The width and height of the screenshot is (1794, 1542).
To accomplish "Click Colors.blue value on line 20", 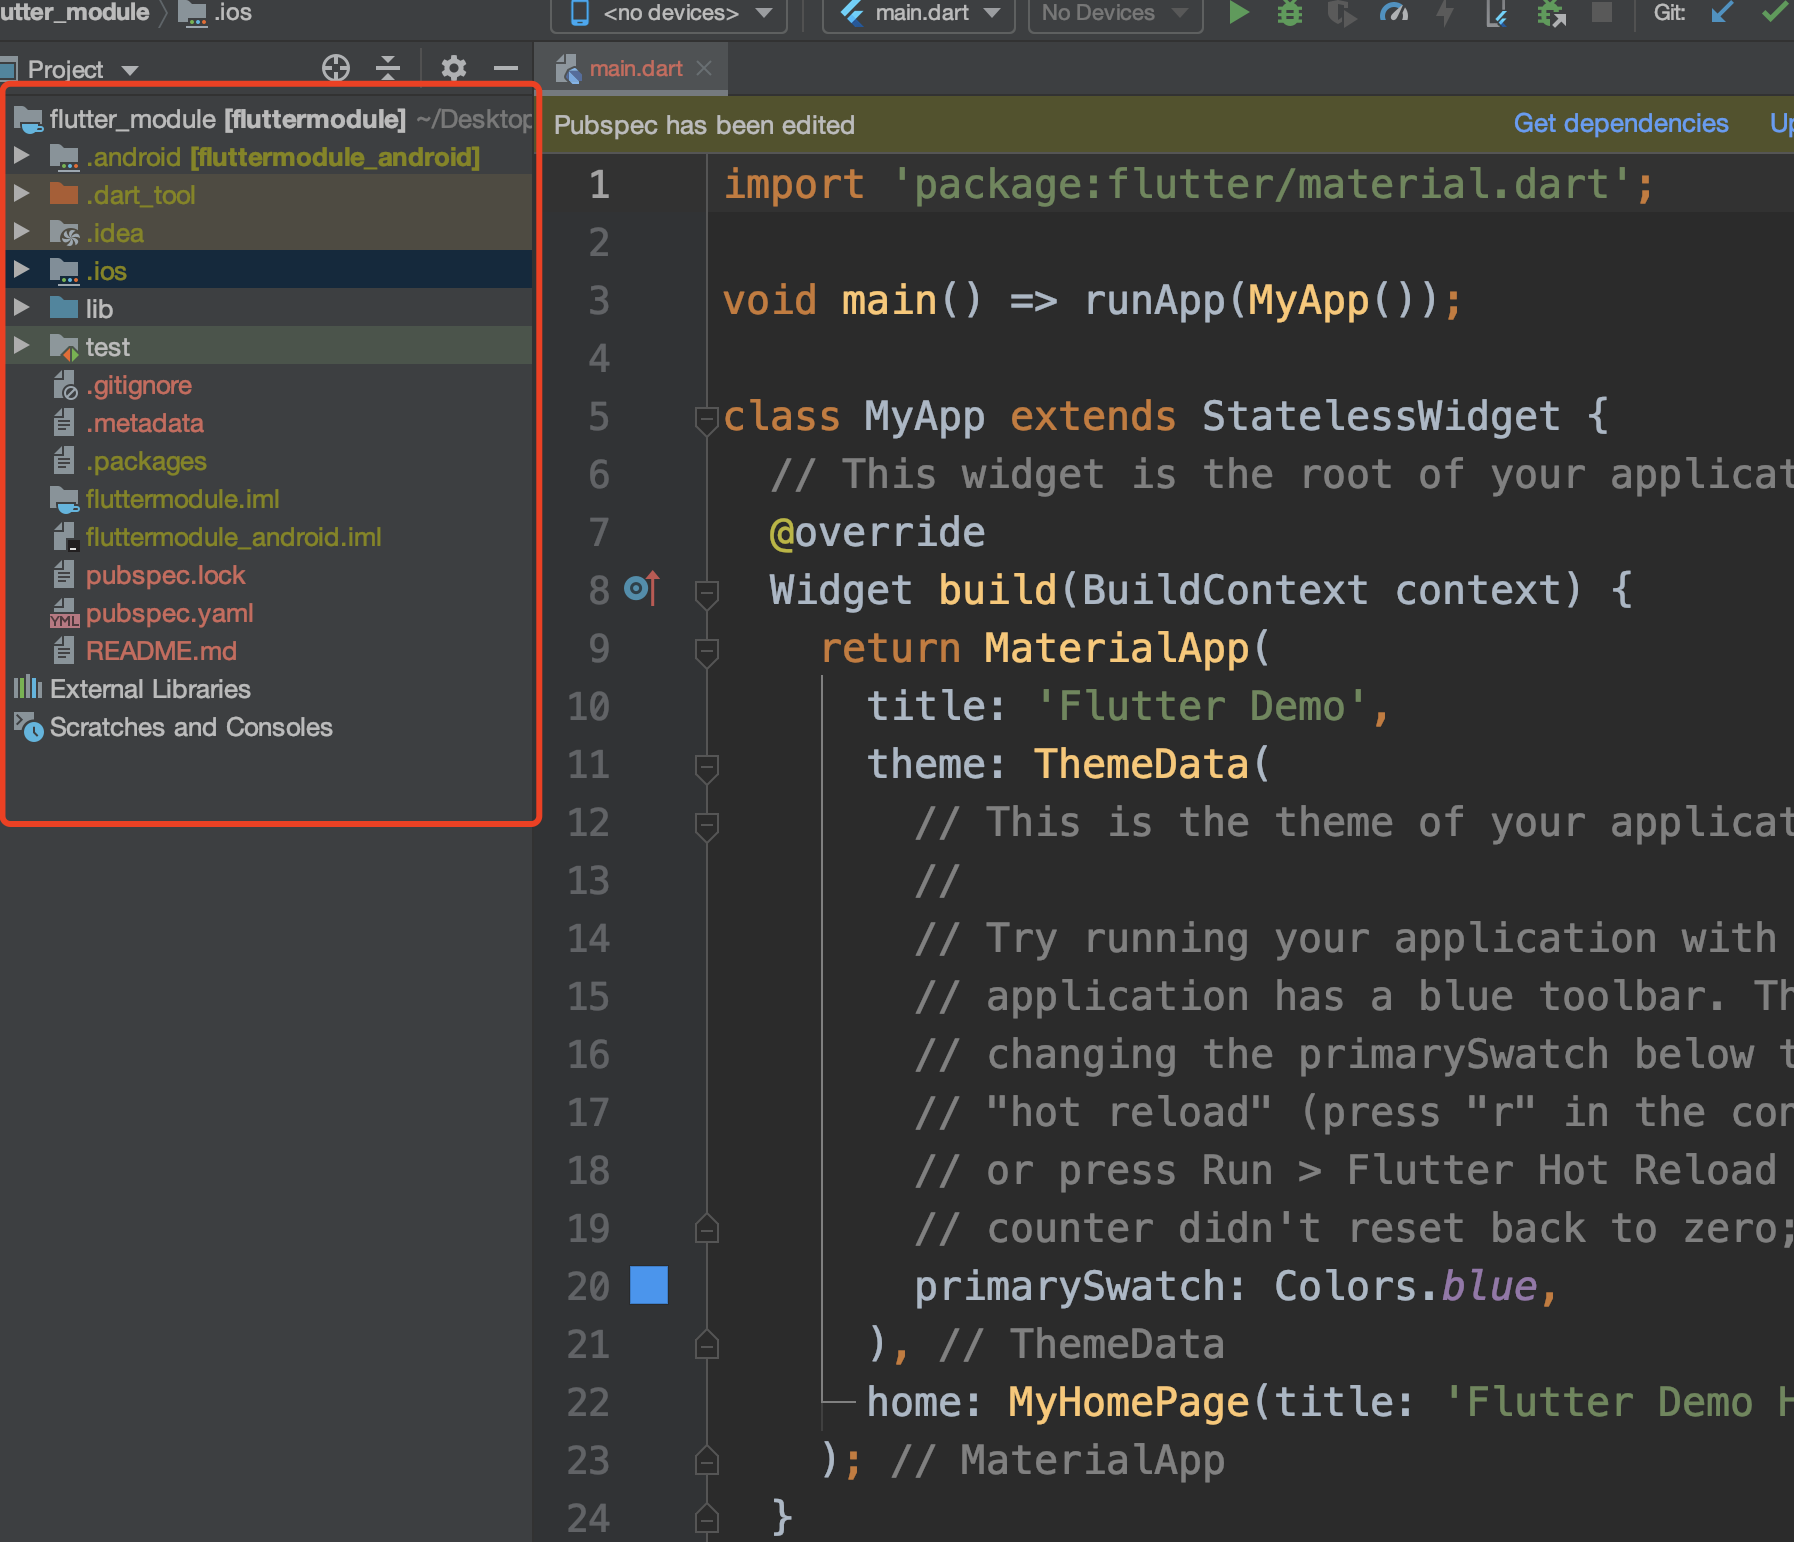I will (x=1405, y=1287).
